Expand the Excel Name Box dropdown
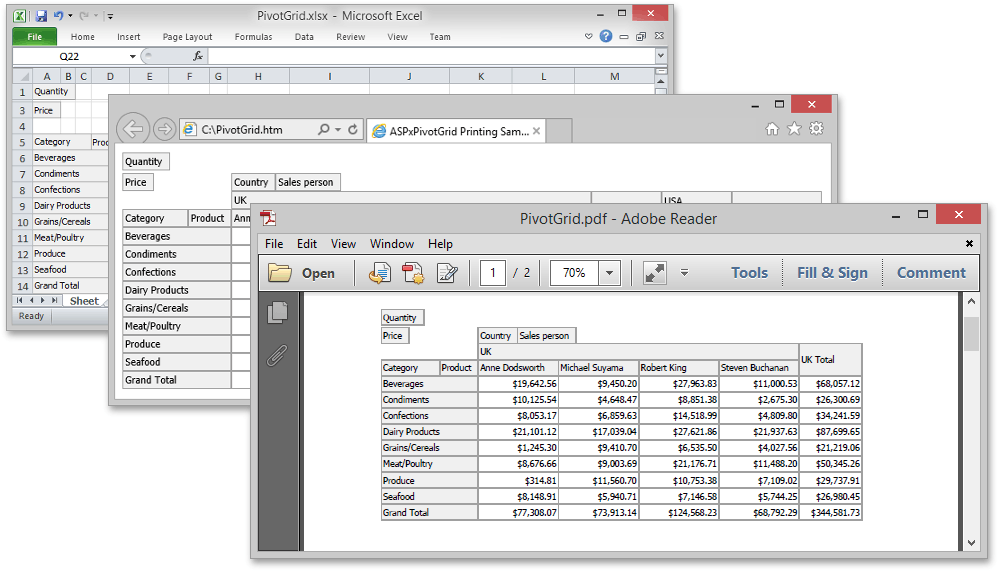The image size is (998, 571). pyautogui.click(x=132, y=56)
